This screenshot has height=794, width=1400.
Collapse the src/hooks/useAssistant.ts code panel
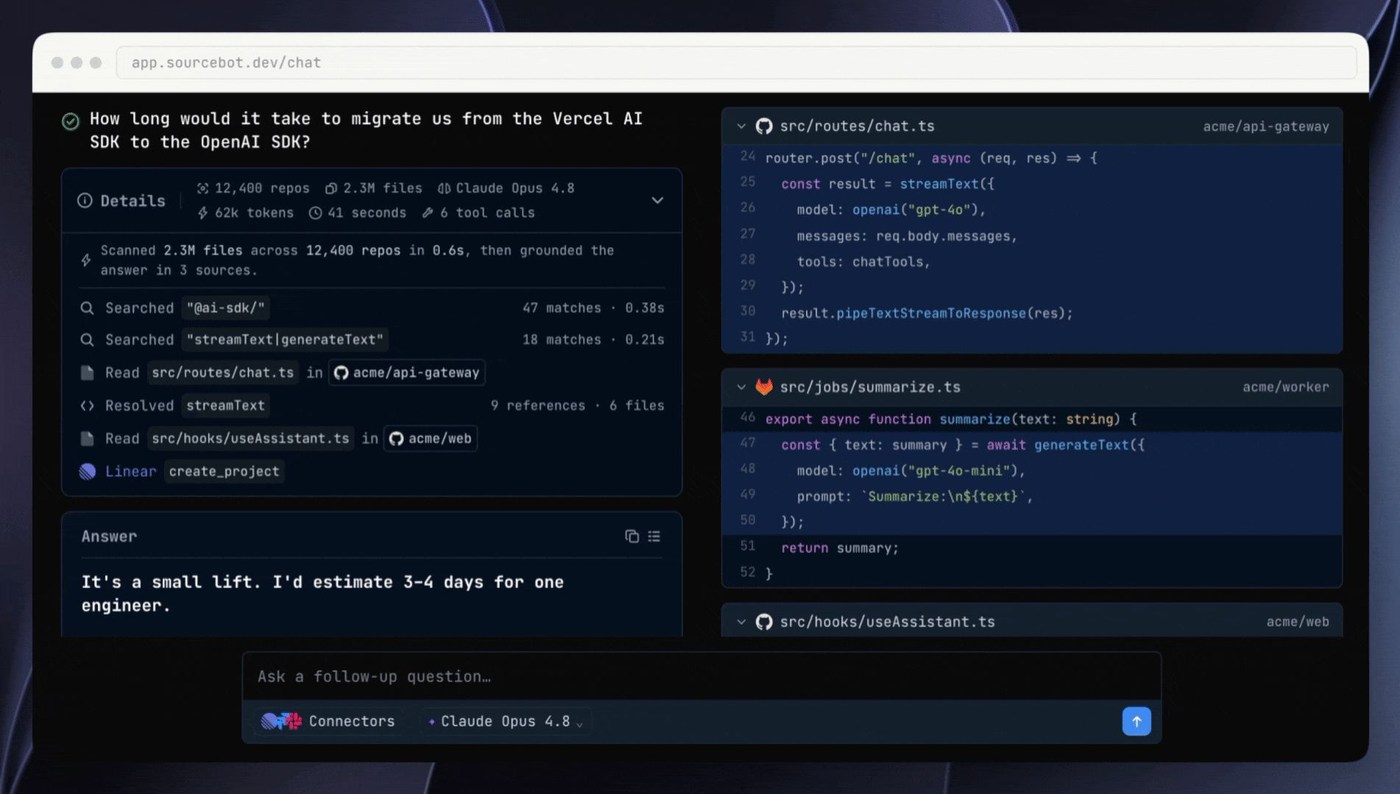(x=741, y=622)
